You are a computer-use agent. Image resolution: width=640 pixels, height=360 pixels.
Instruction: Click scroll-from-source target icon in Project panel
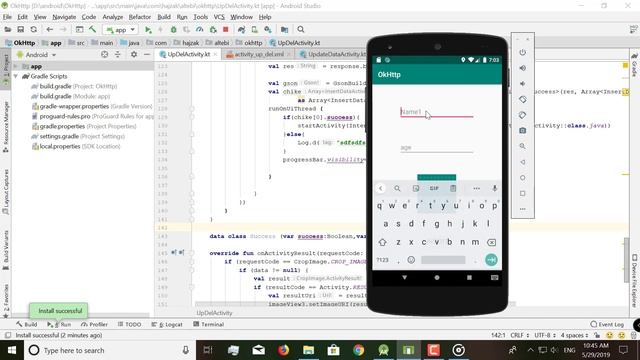[104, 54]
